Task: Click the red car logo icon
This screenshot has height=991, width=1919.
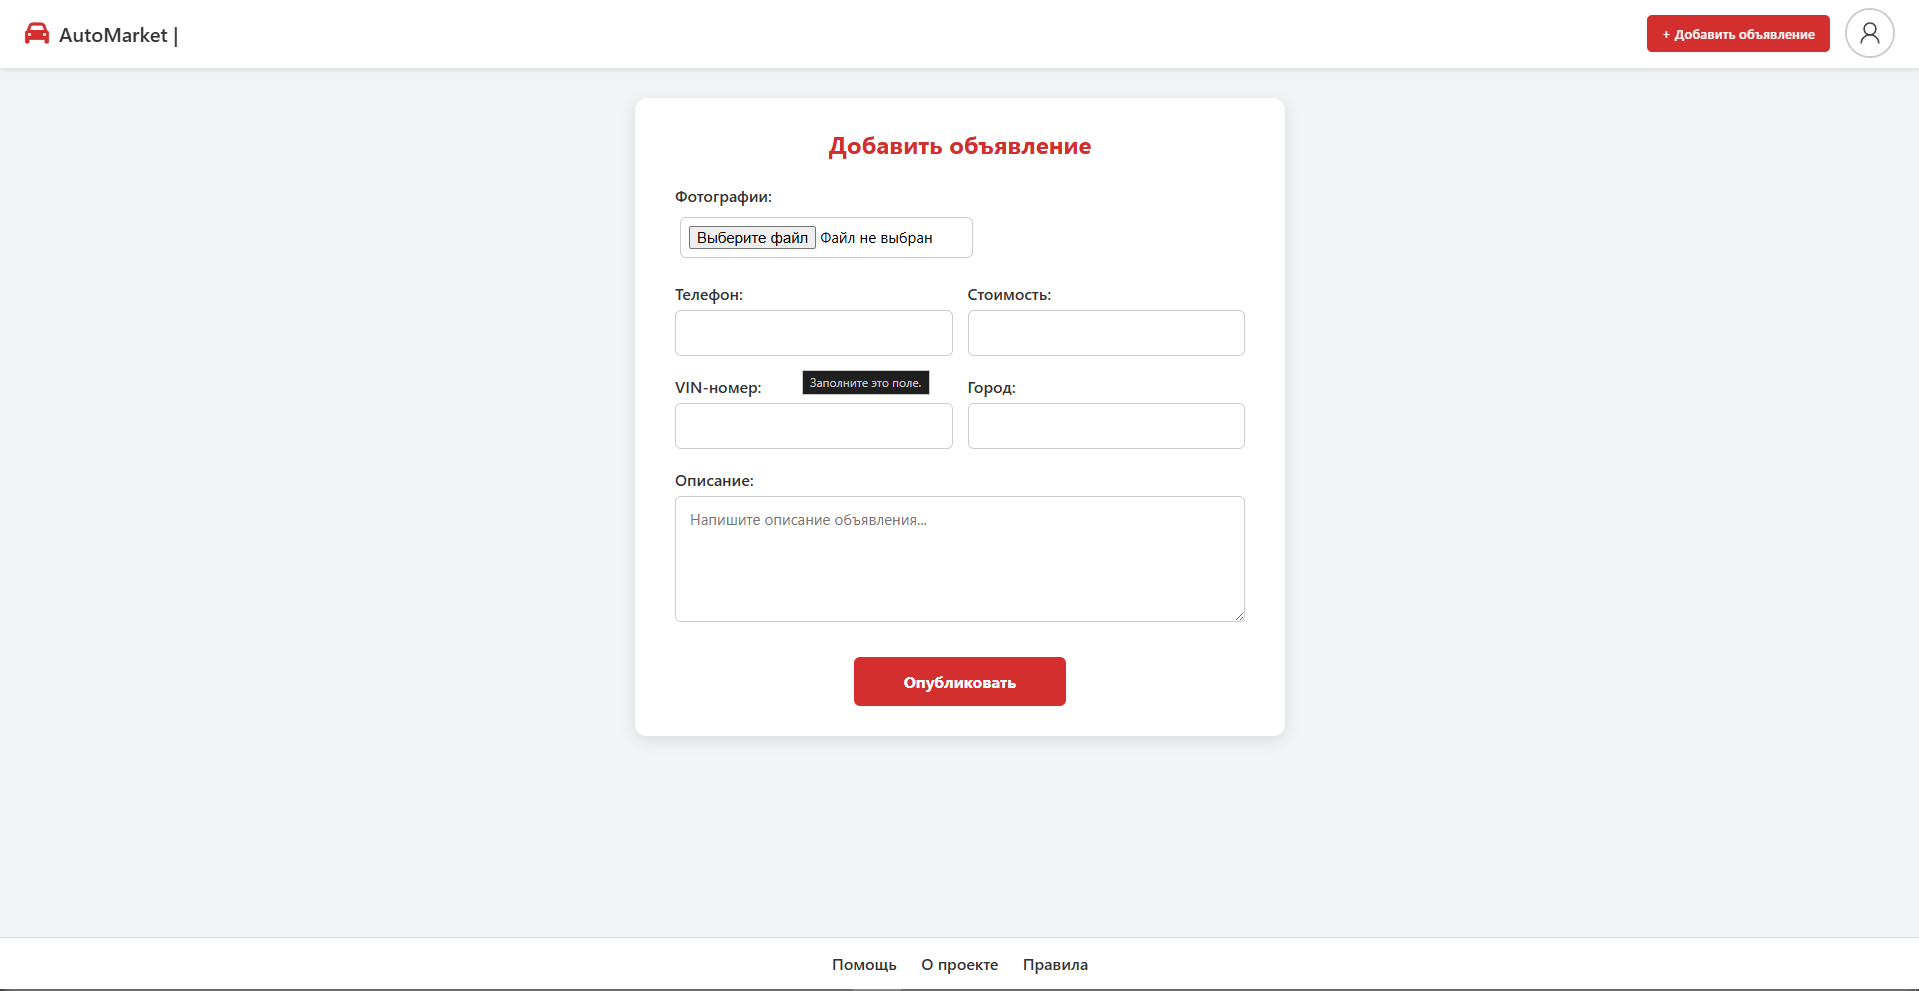Action: (x=37, y=34)
